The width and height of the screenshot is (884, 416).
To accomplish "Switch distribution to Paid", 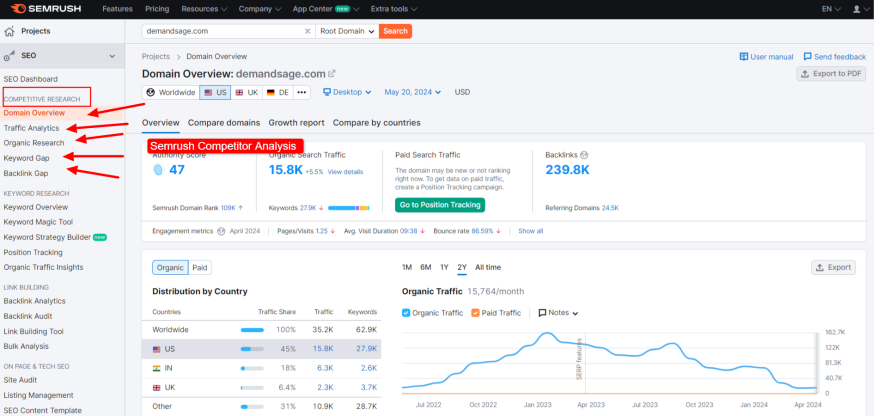I will [x=200, y=268].
